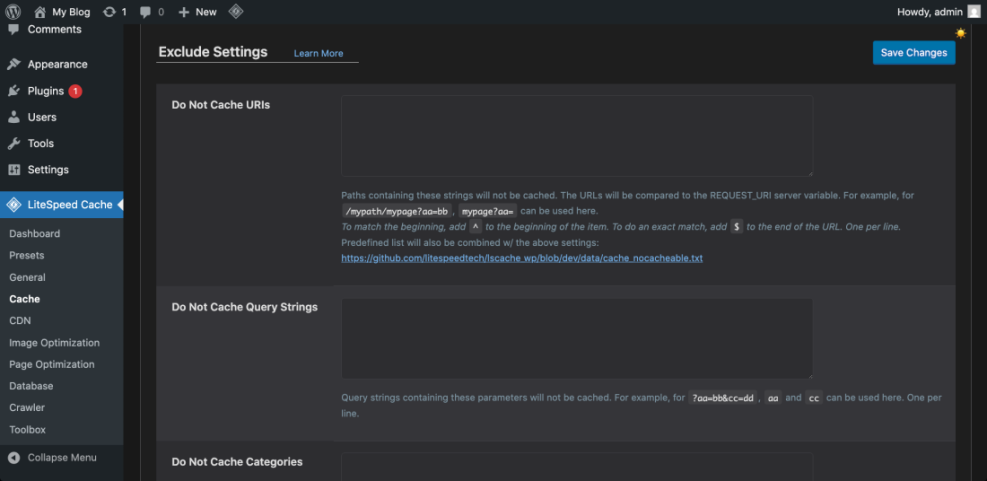Click the New plus icon

(184, 12)
